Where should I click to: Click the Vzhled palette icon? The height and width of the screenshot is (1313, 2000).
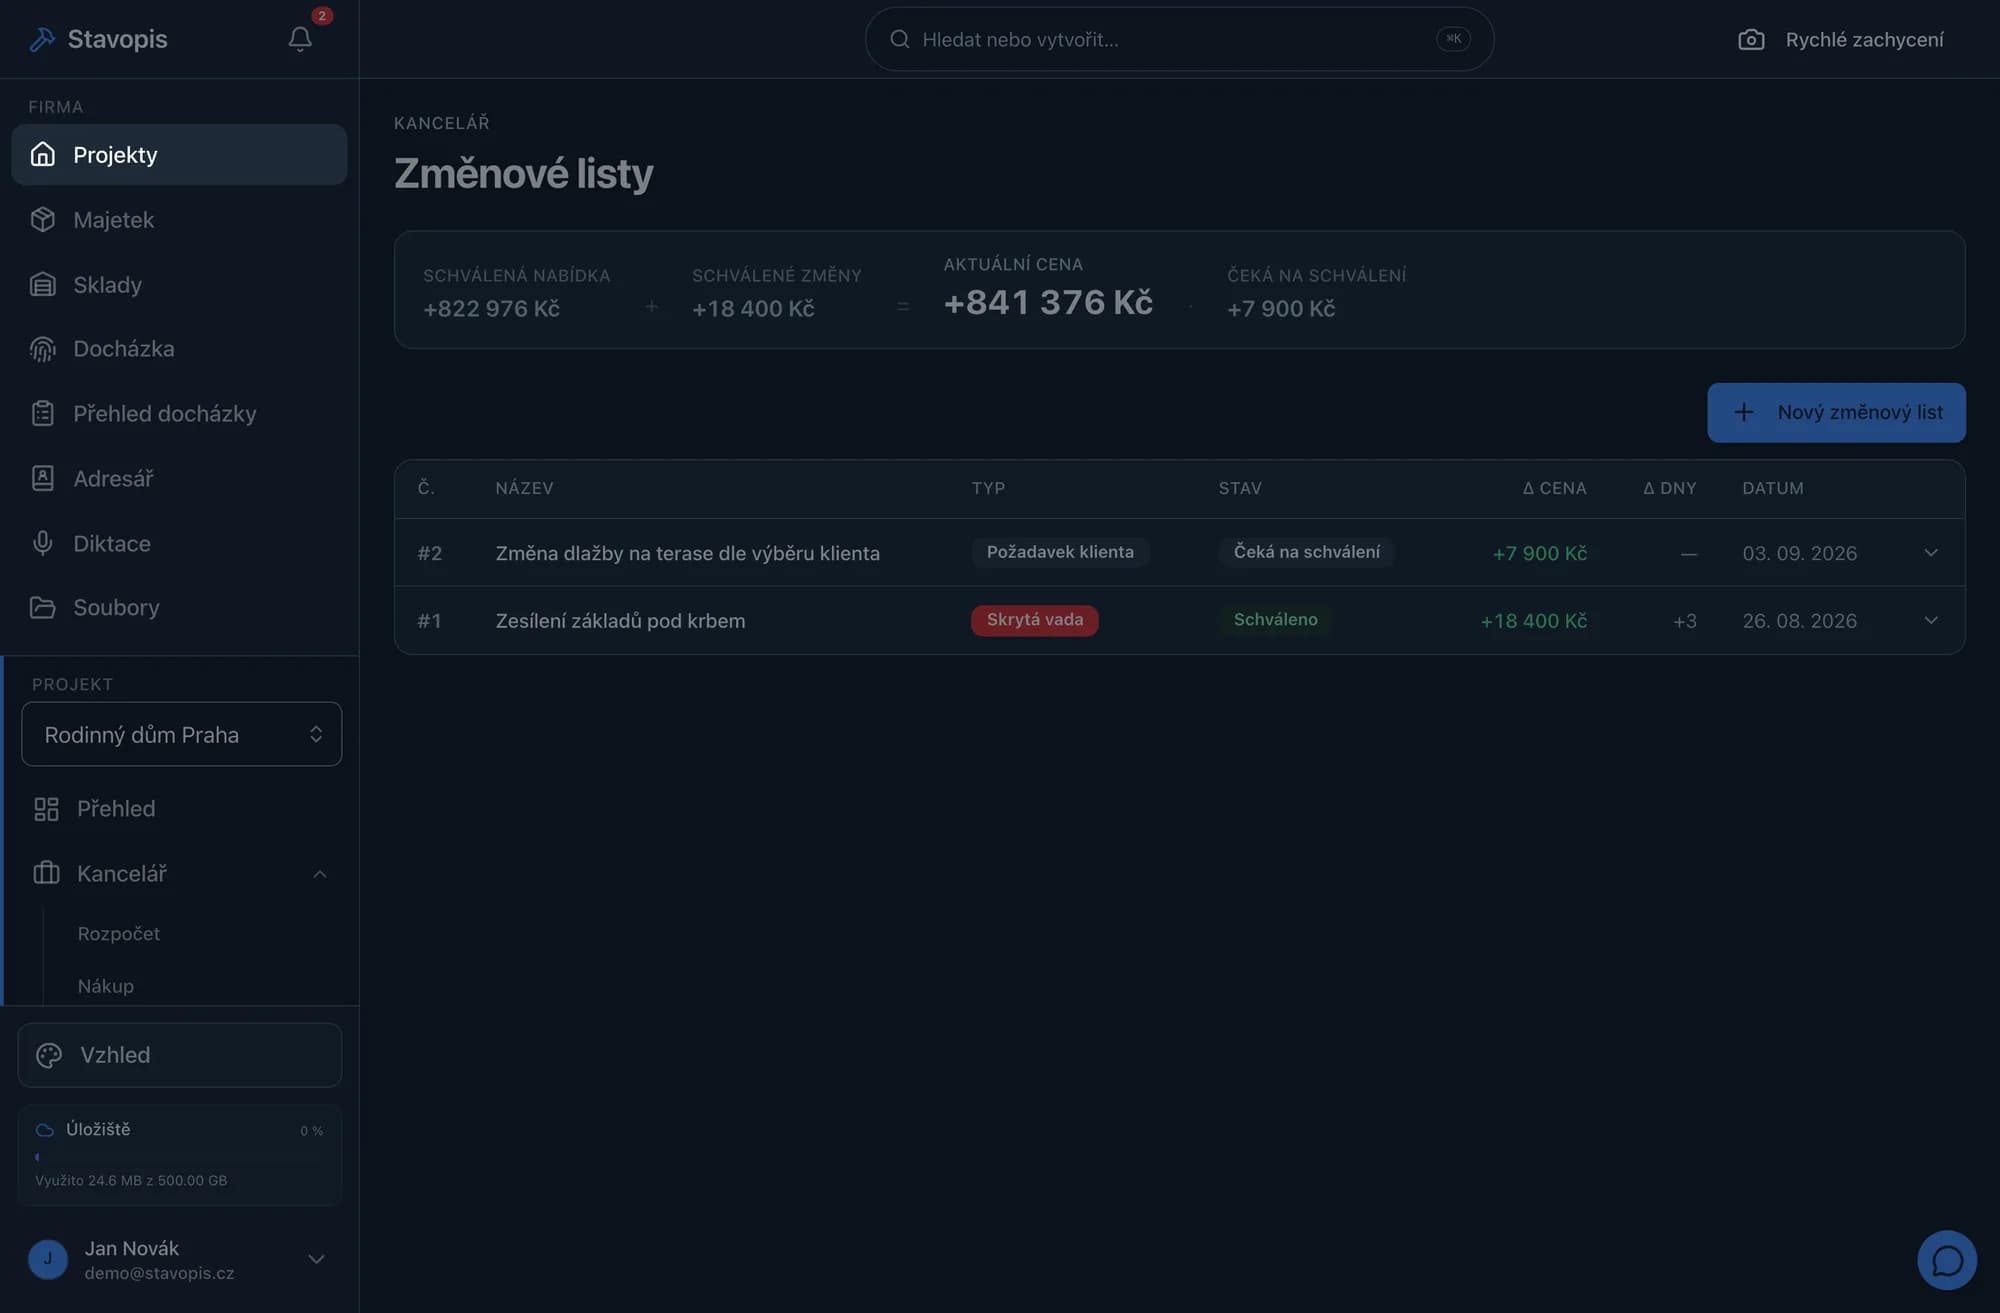point(49,1055)
